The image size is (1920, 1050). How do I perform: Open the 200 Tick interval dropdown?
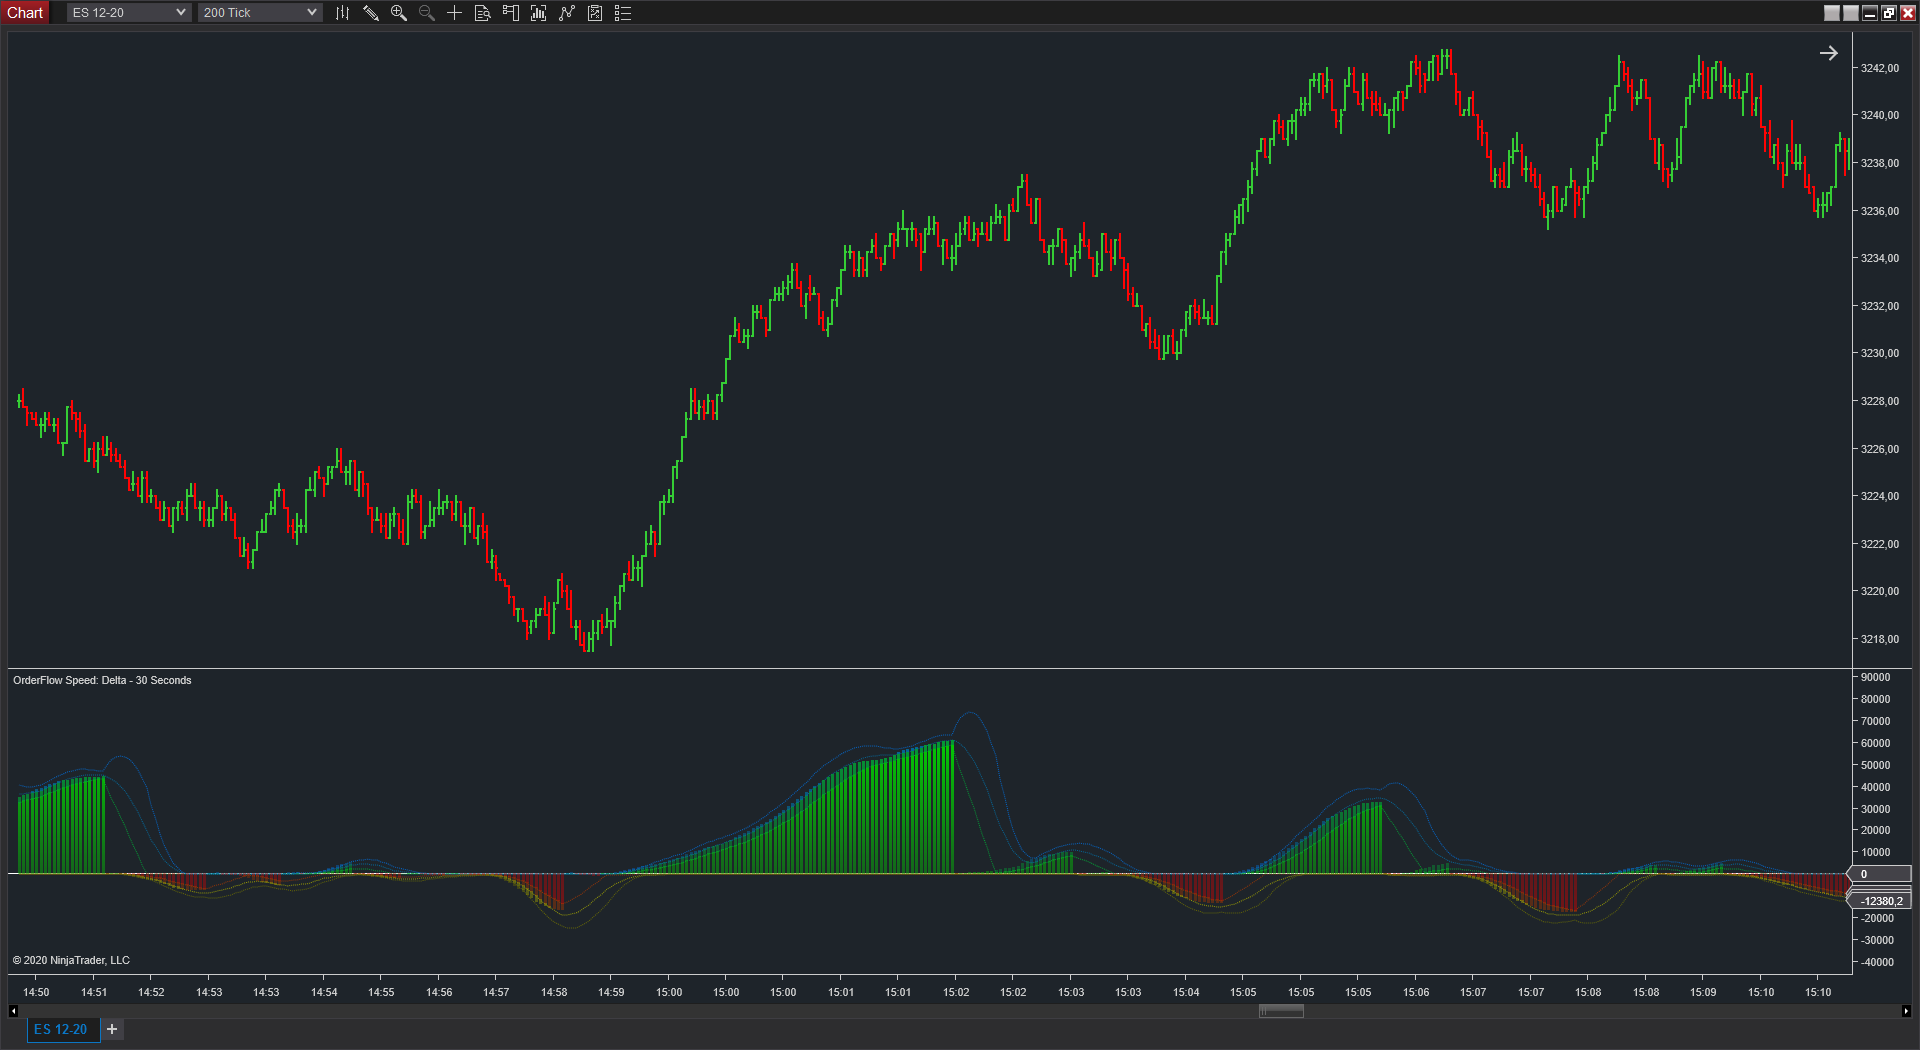pyautogui.click(x=260, y=13)
